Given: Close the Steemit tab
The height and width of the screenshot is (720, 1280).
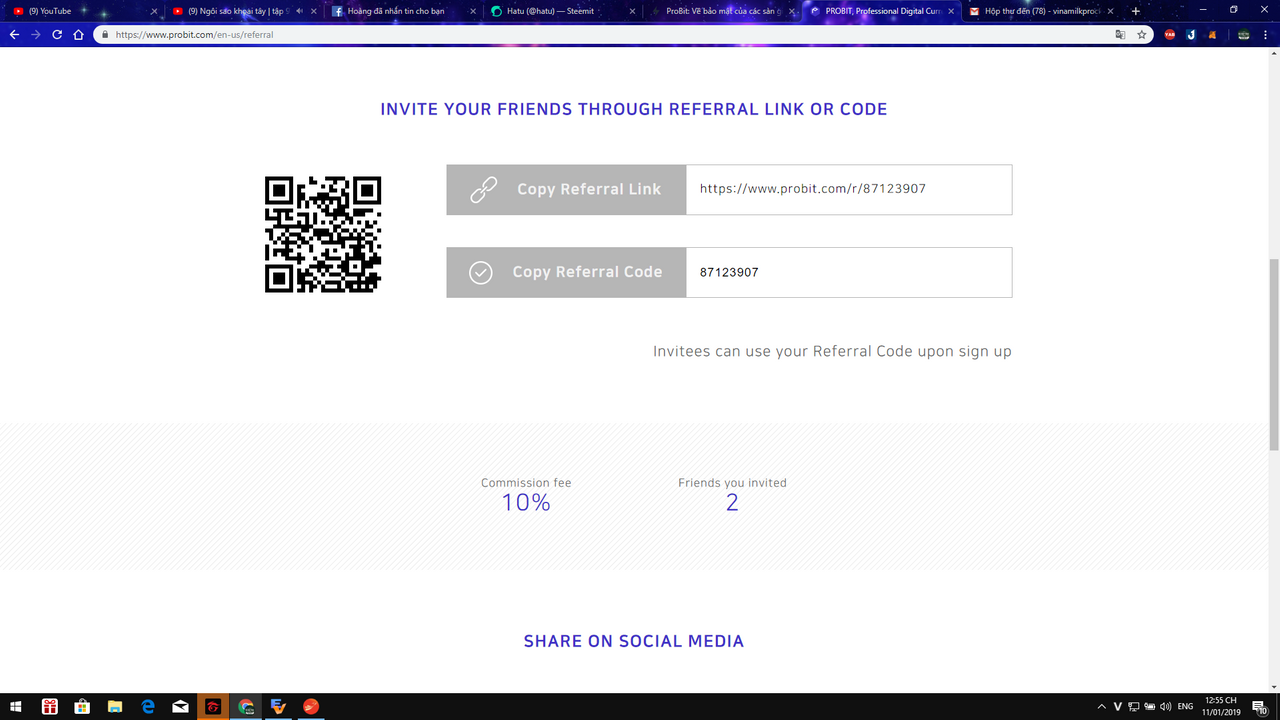Looking at the screenshot, I should 632,11.
